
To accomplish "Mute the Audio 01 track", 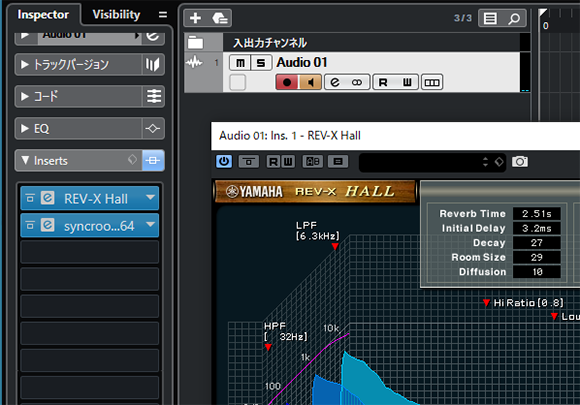I will (240, 63).
